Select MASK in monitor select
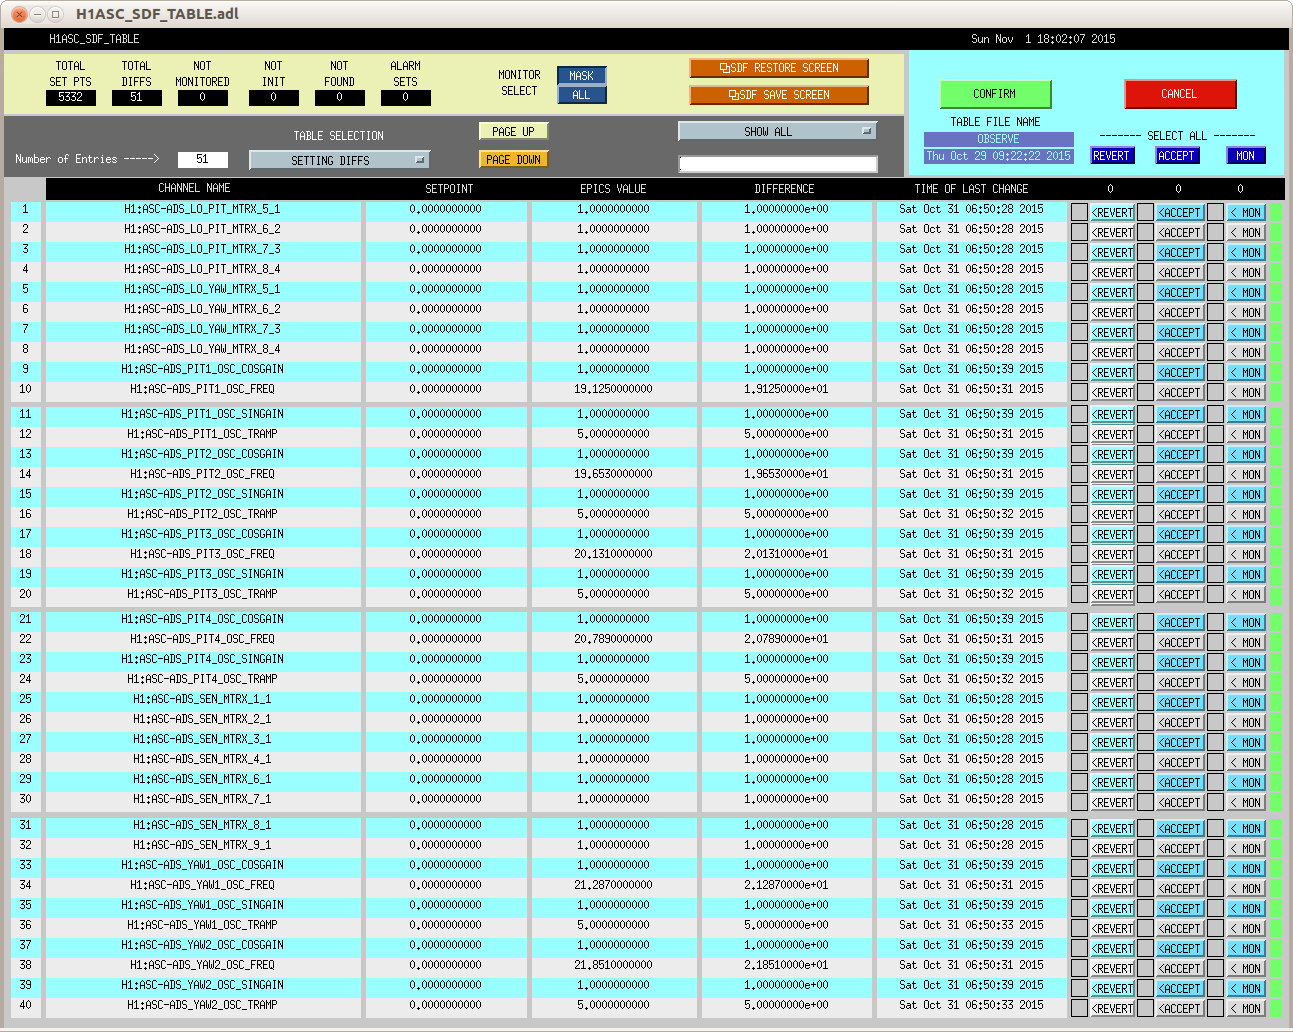This screenshot has height=1032, width=1293. (581, 76)
